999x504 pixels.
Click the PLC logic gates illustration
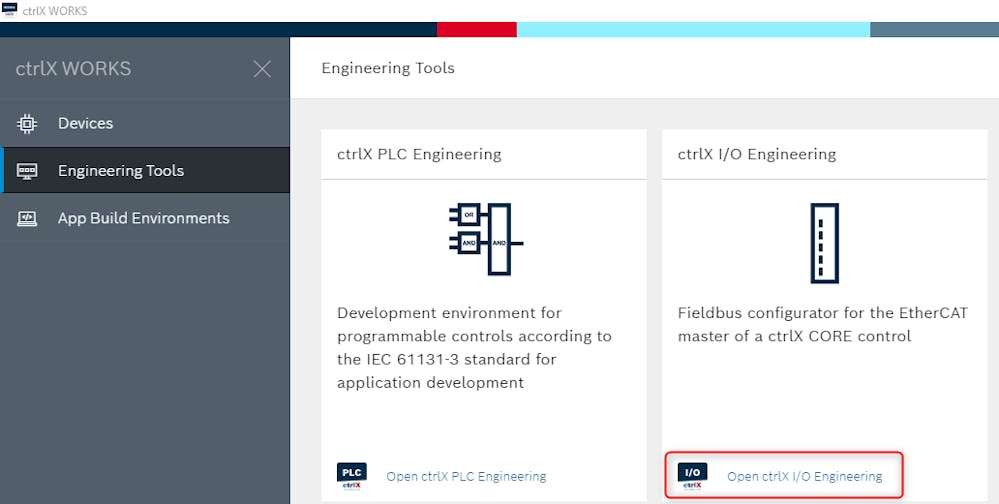(485, 239)
